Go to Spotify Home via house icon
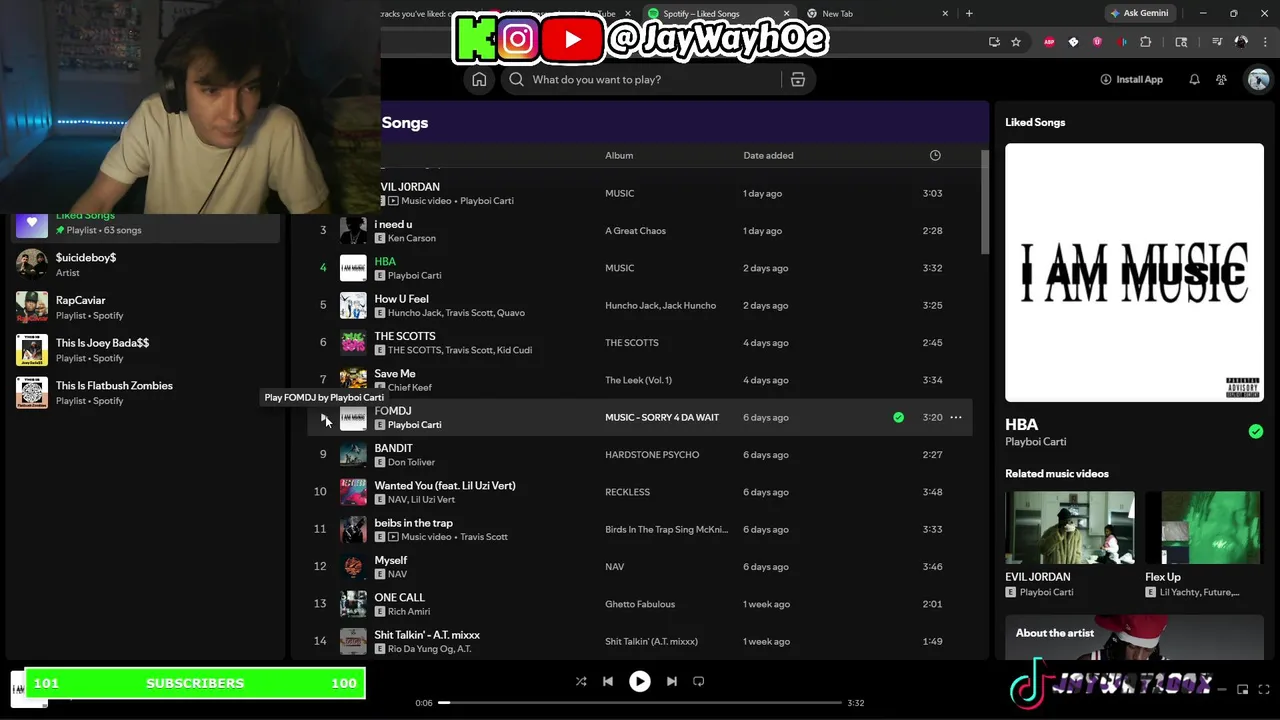 479,80
